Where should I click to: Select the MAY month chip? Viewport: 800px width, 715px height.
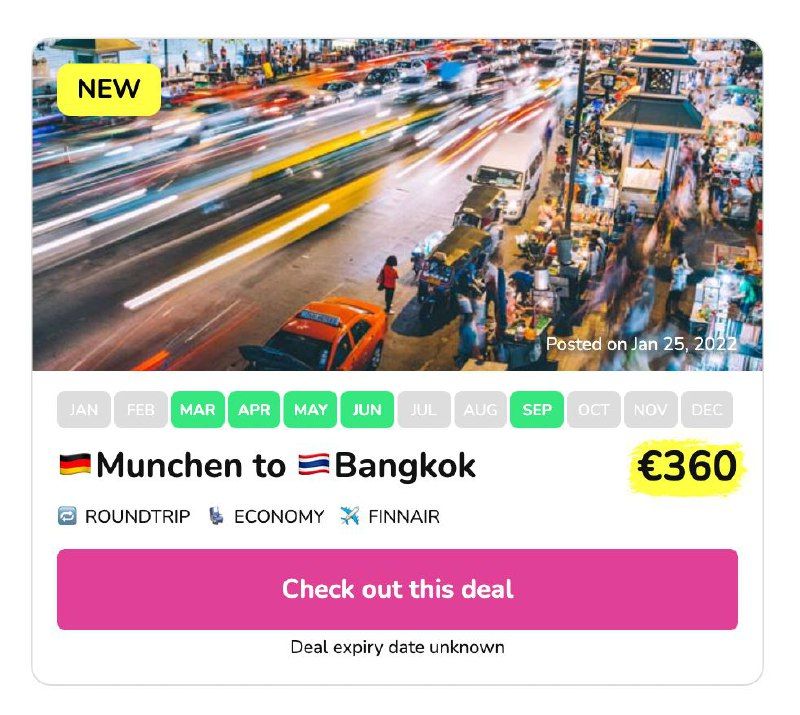(310, 409)
